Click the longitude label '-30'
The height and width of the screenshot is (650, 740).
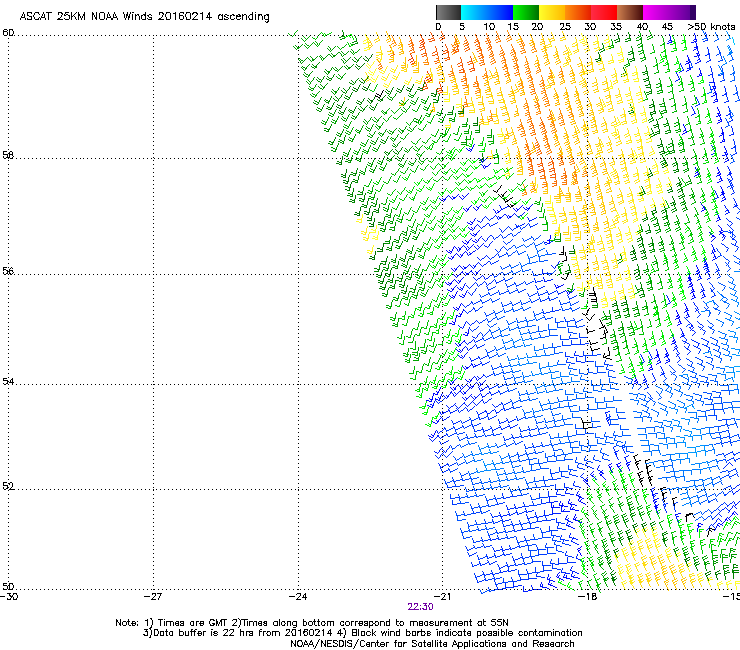[x=8, y=597]
